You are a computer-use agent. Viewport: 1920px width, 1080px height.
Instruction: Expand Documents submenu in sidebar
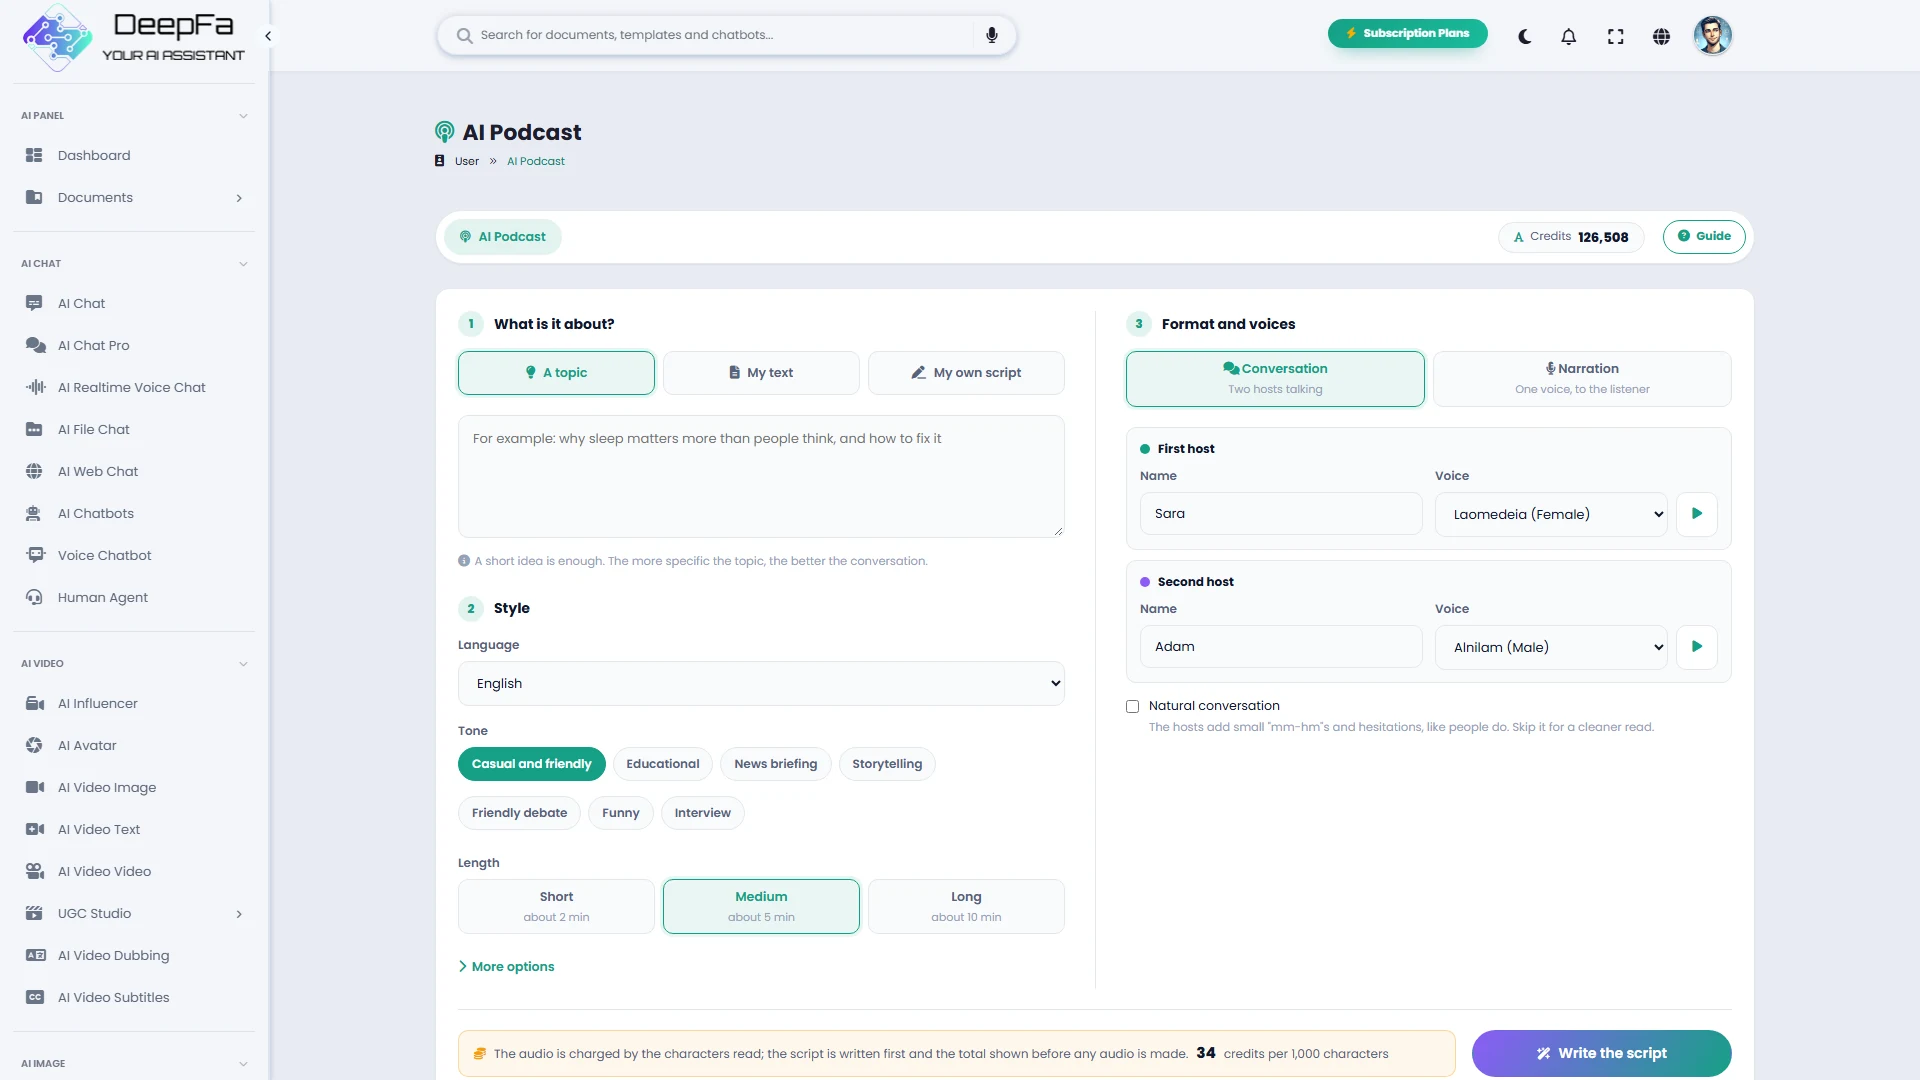click(239, 198)
